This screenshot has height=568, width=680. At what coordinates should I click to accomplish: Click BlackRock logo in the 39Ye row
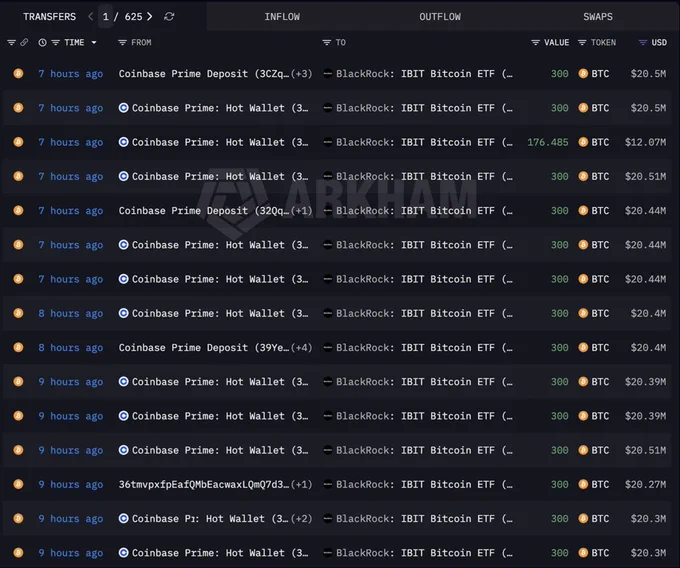click(x=328, y=347)
